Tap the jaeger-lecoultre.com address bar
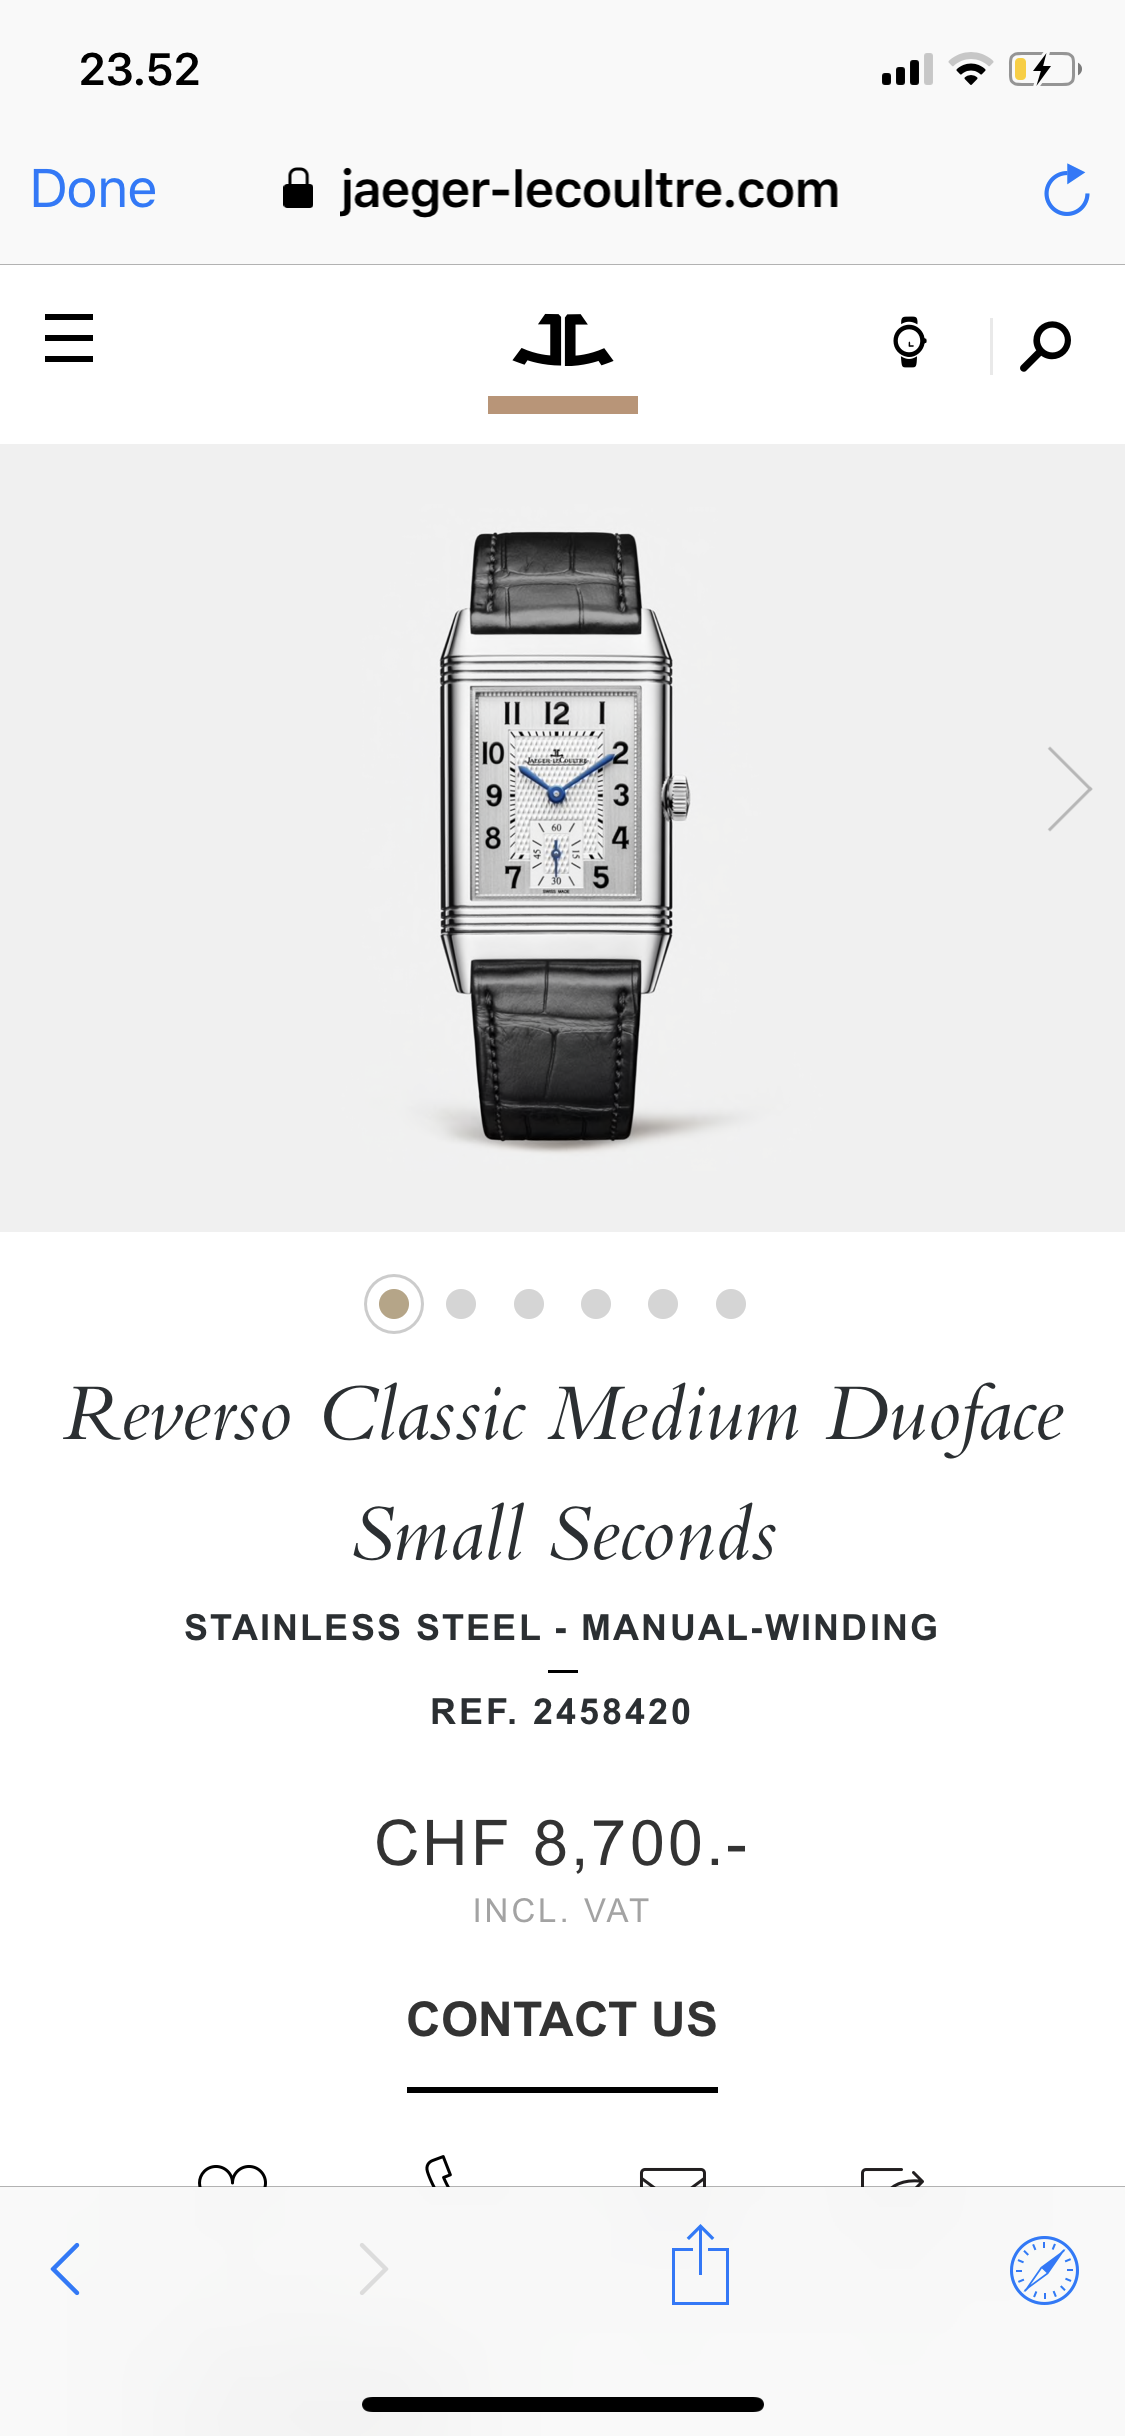 [x=562, y=190]
